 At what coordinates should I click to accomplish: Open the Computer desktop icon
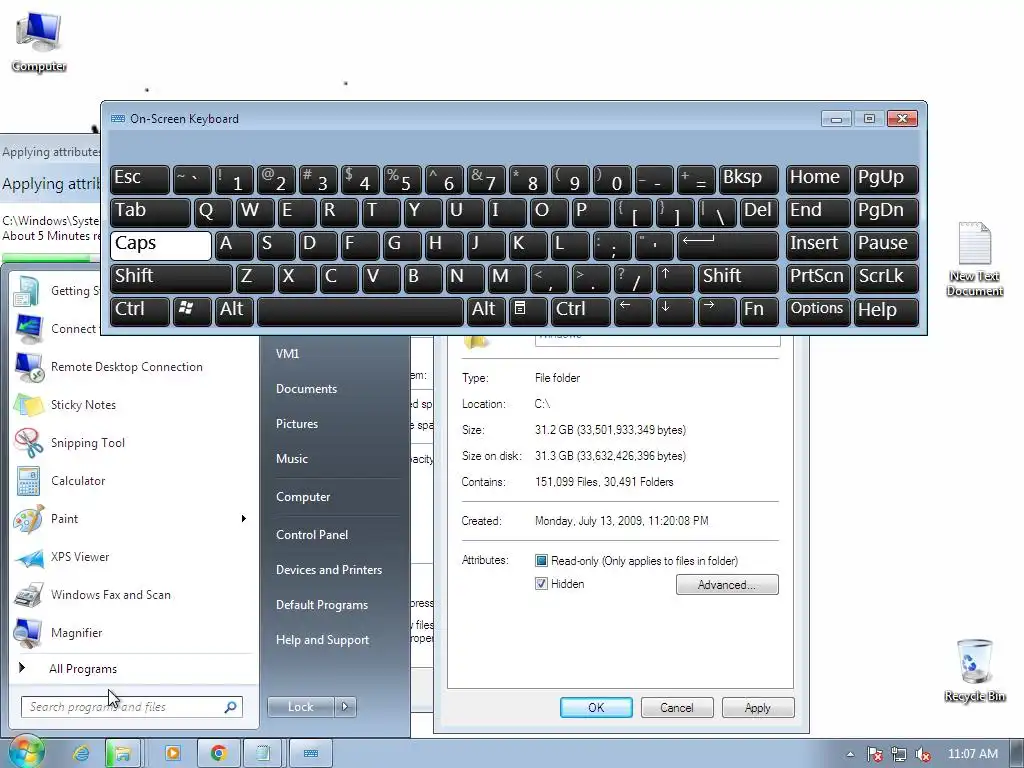pos(39,40)
